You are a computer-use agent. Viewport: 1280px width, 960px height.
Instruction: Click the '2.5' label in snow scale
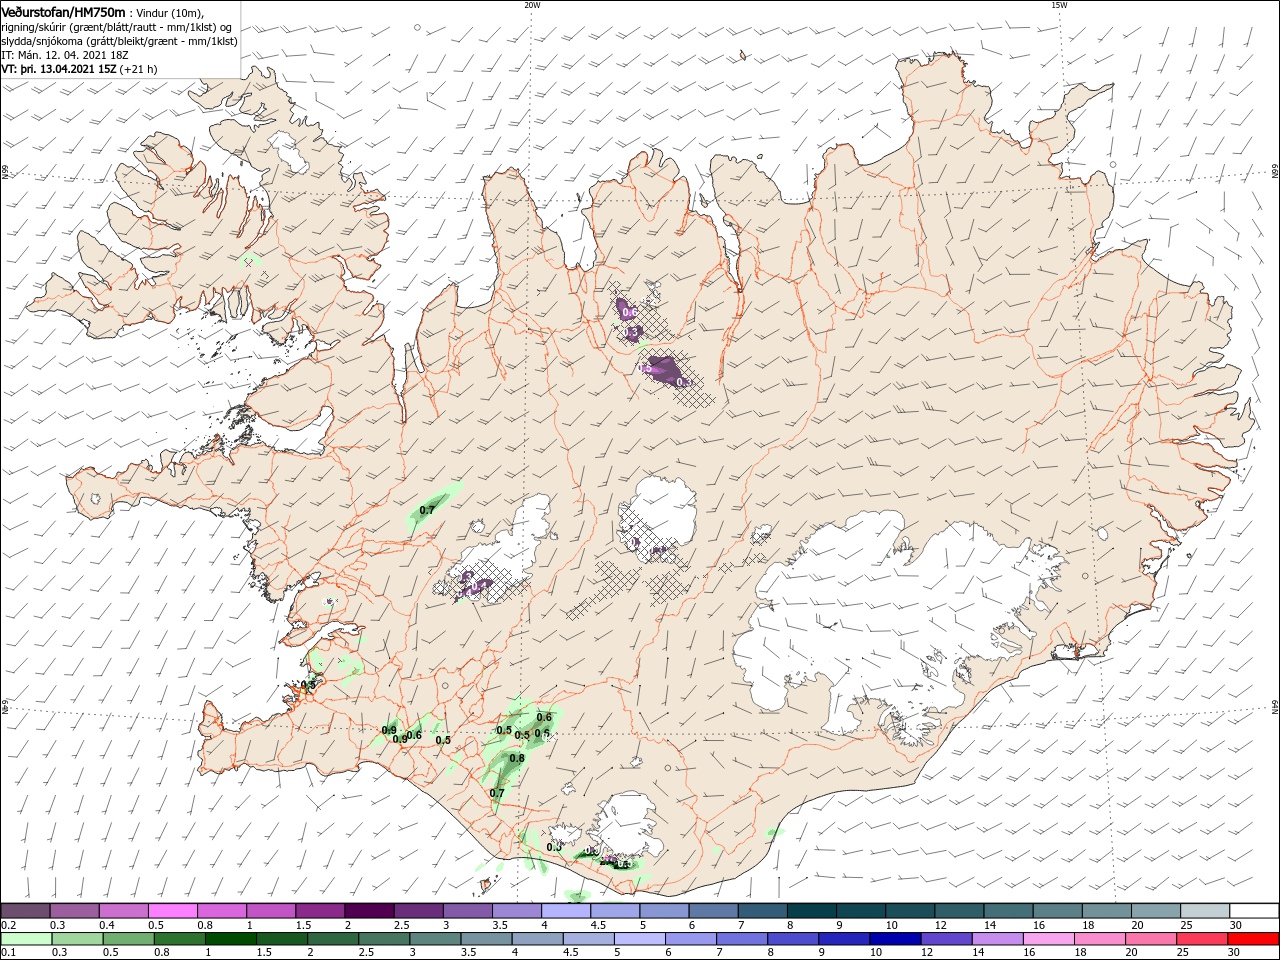[401, 925]
